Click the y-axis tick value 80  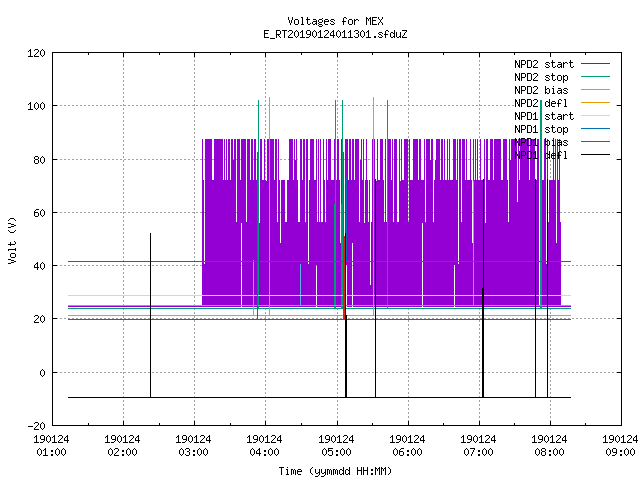39,160
